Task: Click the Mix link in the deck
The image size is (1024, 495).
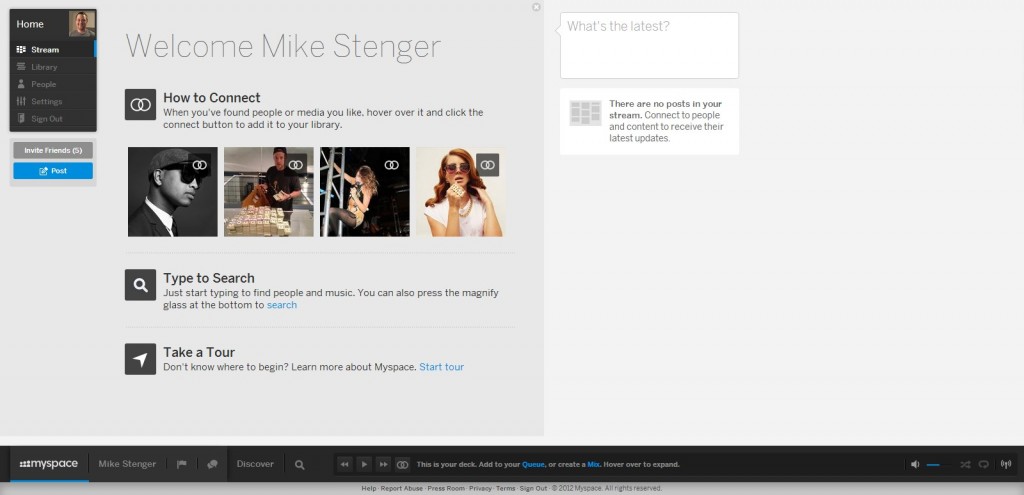Action: tap(594, 464)
